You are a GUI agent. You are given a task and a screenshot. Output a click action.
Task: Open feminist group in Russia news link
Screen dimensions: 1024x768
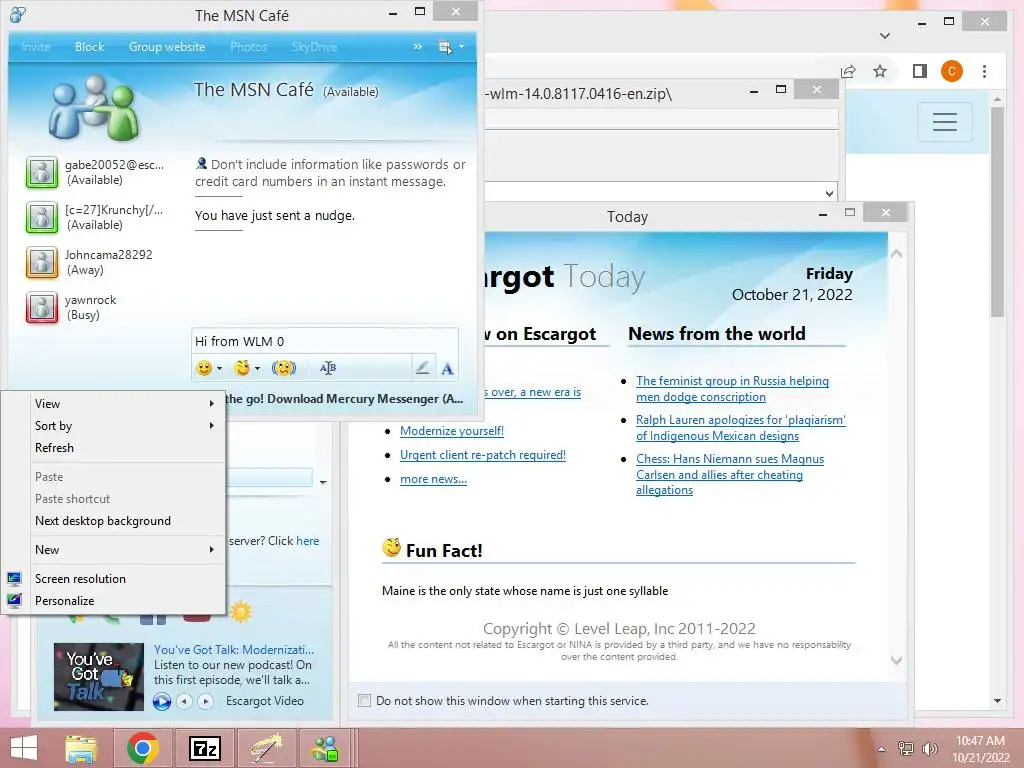tap(732, 389)
